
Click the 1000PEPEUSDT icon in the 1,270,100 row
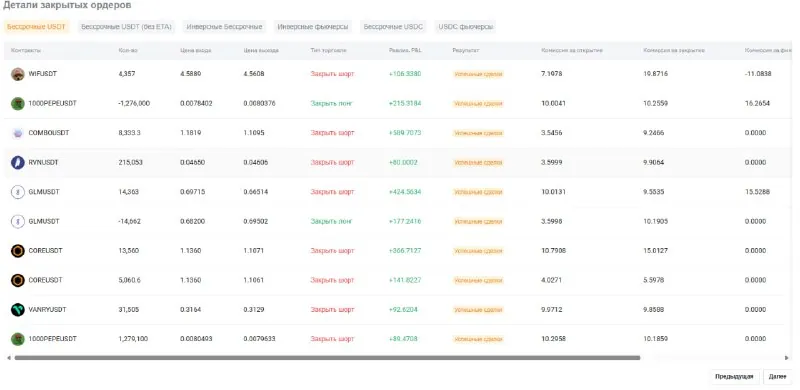click(x=18, y=339)
